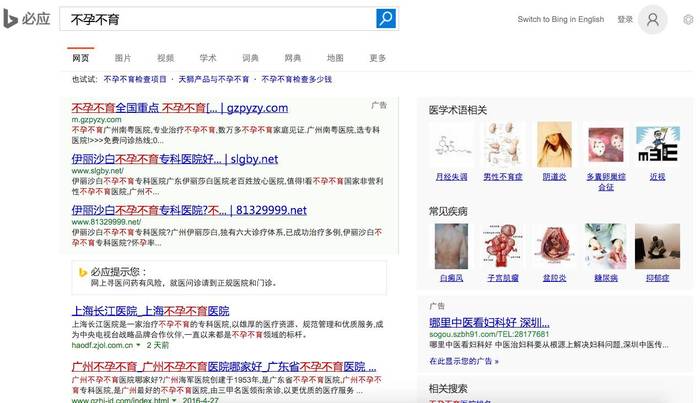Click the 近视 eye-chart cartoon thumbnail

tap(658, 144)
